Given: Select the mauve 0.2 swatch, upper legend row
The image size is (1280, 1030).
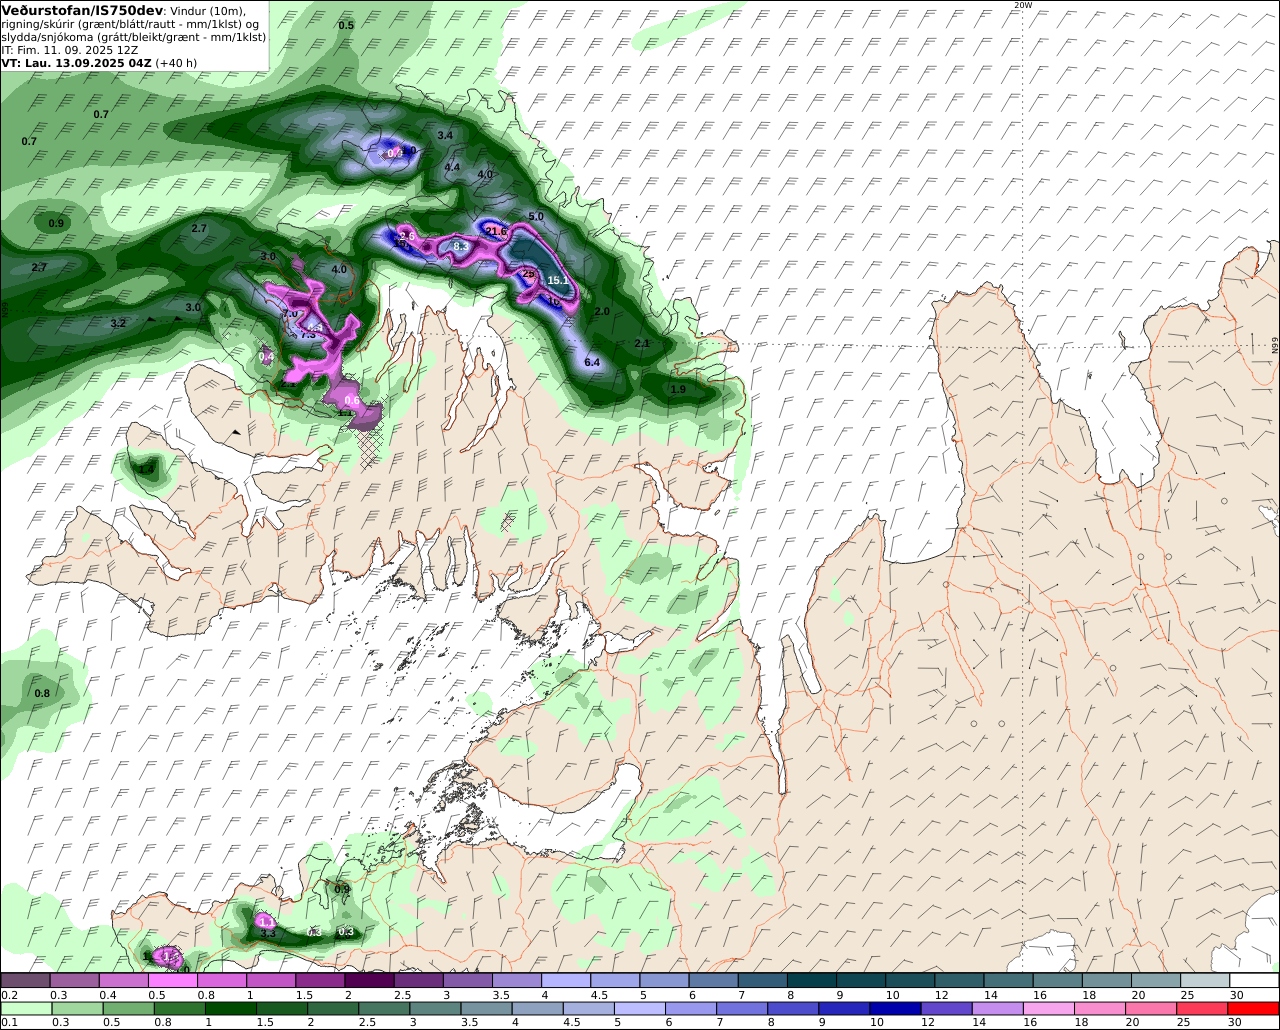Looking at the screenshot, I should coord(24,981).
